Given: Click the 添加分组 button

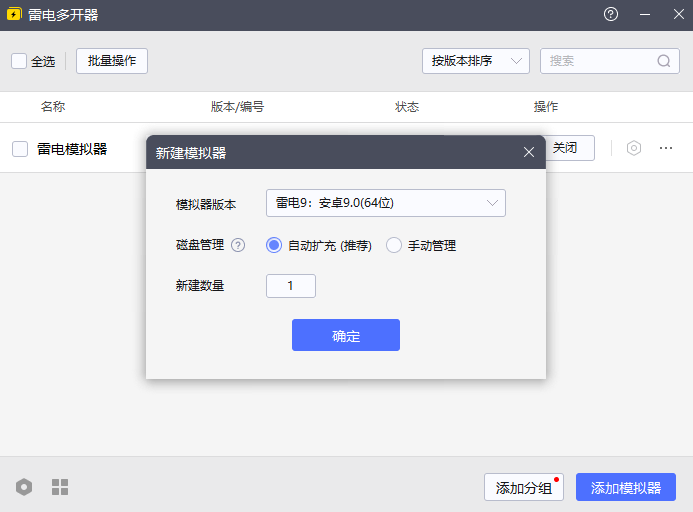Looking at the screenshot, I should point(523,487).
